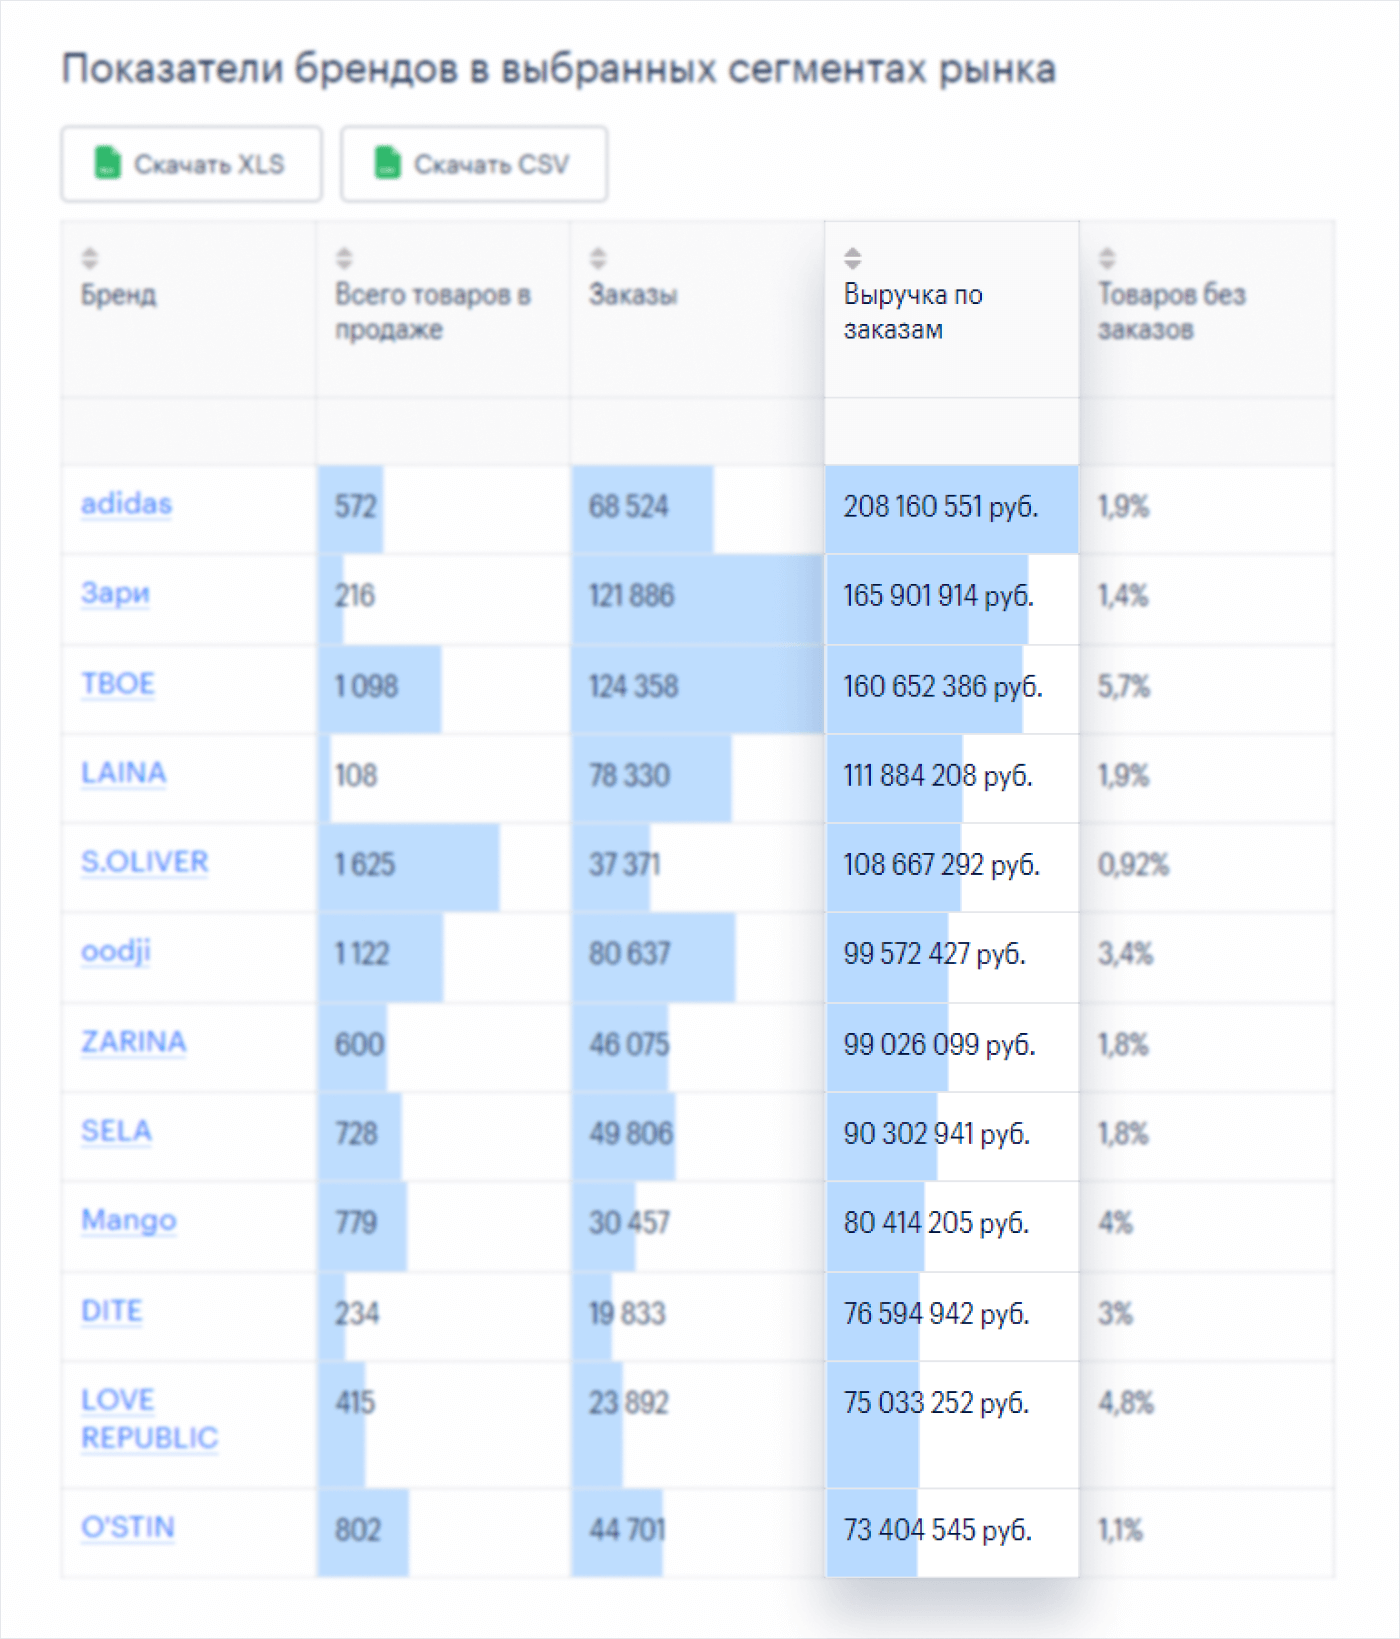Click sort arrows above Выручка по заказам
Viewport: 1400px width, 1639px height.
pos(852,258)
